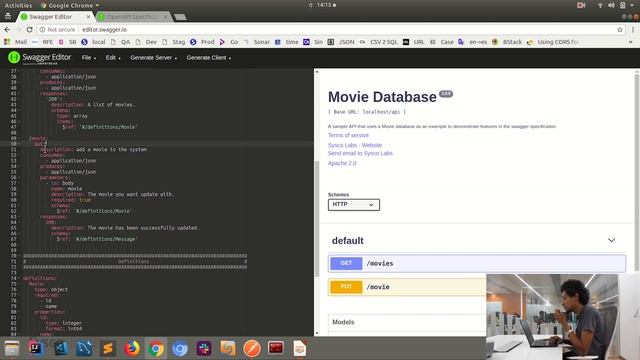Launch Firefox from dock
This screenshot has width=640, height=360.
point(132,349)
